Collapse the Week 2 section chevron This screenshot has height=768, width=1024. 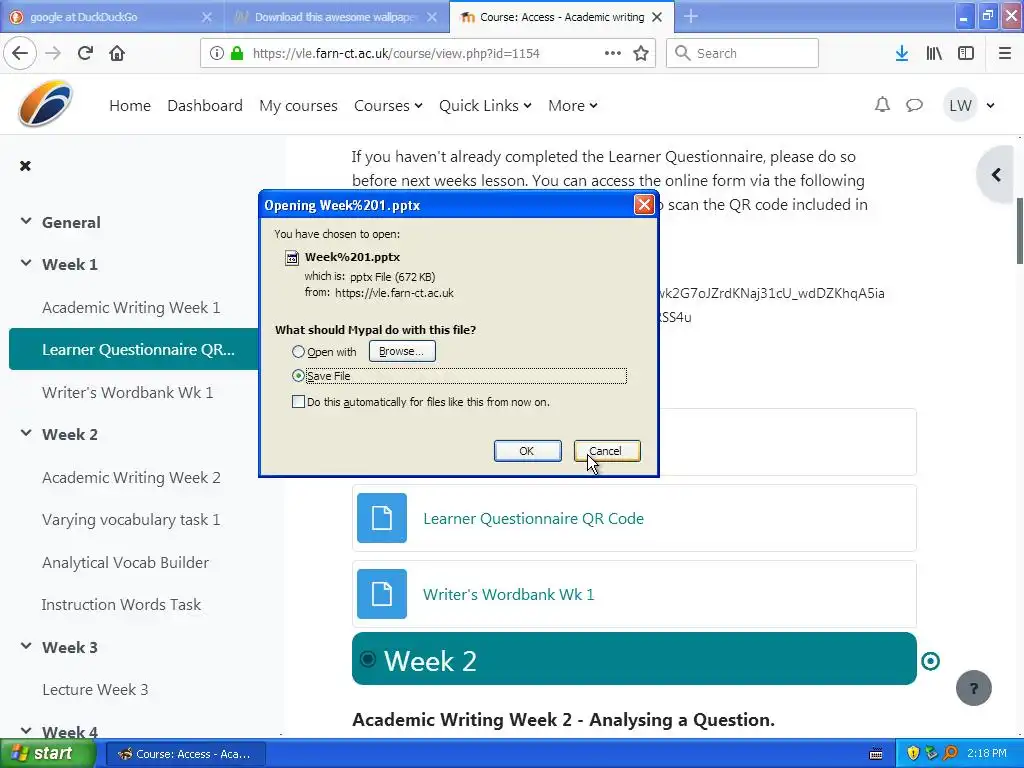(x=25, y=433)
